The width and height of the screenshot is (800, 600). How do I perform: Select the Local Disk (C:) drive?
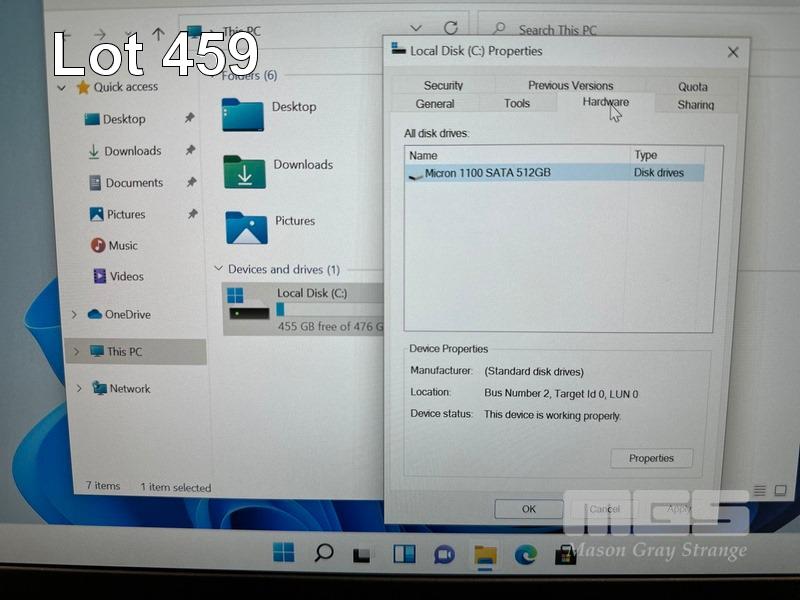tap(298, 308)
